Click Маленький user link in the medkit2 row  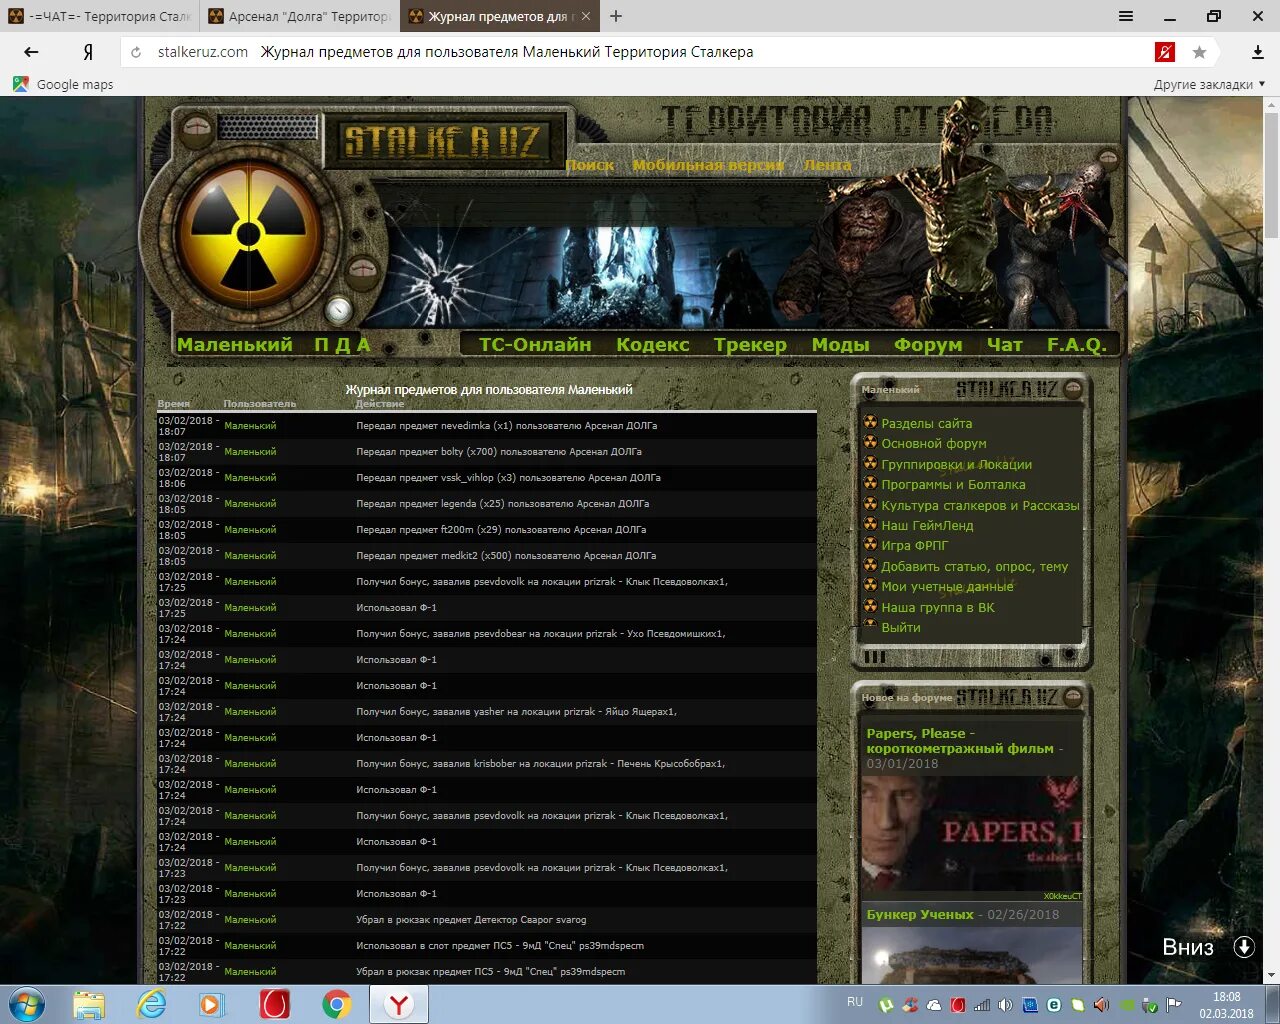pyautogui.click(x=250, y=556)
